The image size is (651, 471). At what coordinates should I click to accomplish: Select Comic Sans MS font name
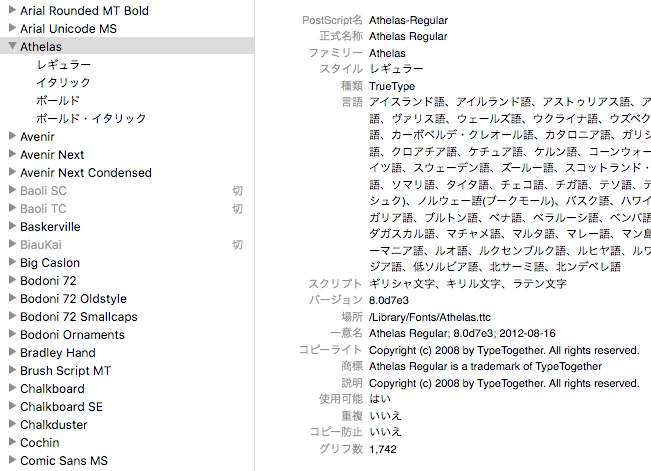coord(64,461)
